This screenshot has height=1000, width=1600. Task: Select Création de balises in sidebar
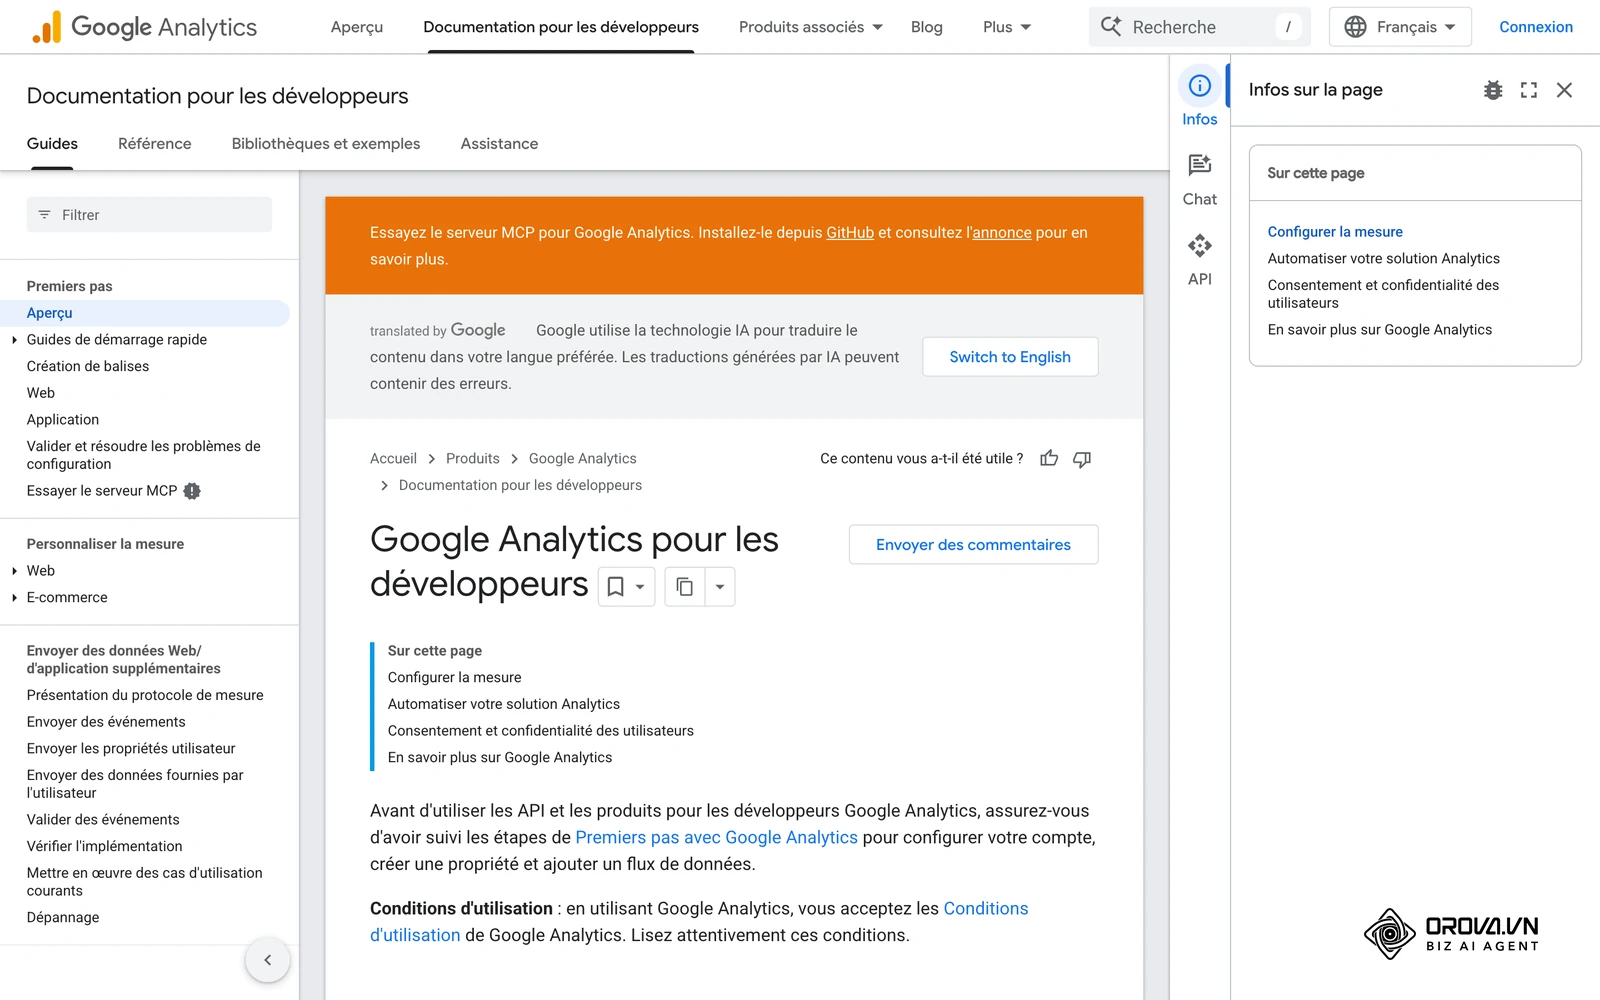(x=88, y=367)
